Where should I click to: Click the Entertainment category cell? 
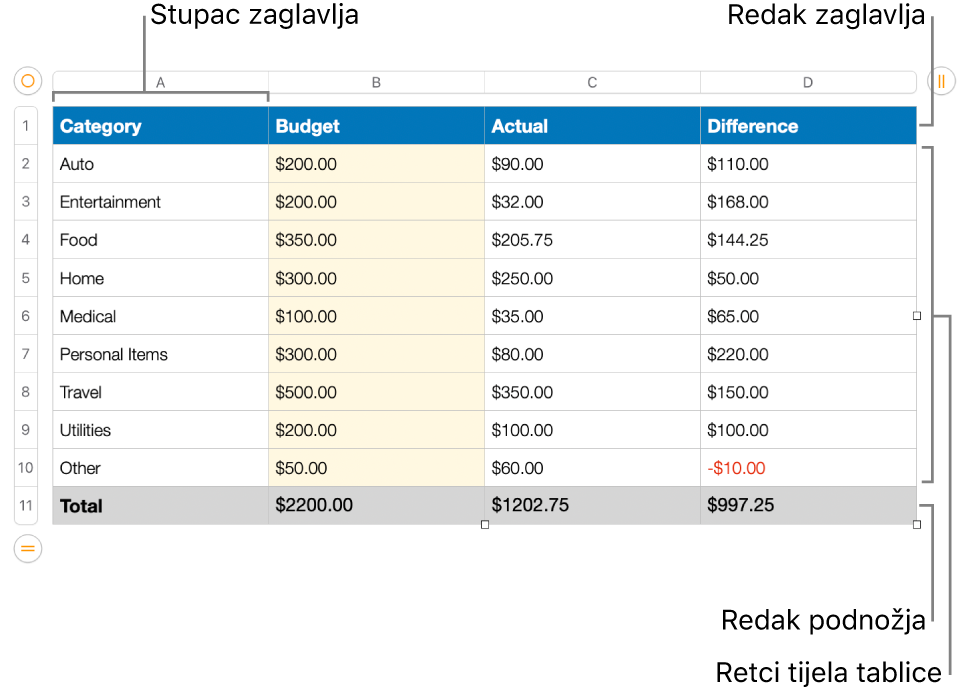point(160,201)
